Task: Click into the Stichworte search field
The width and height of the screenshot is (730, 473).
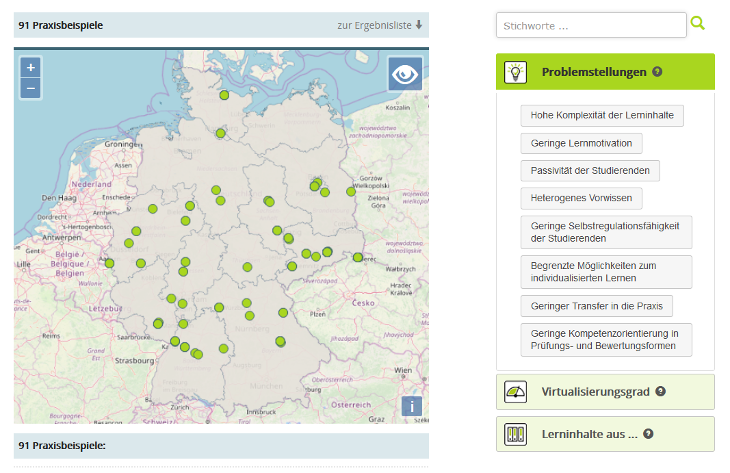Action: pos(591,25)
